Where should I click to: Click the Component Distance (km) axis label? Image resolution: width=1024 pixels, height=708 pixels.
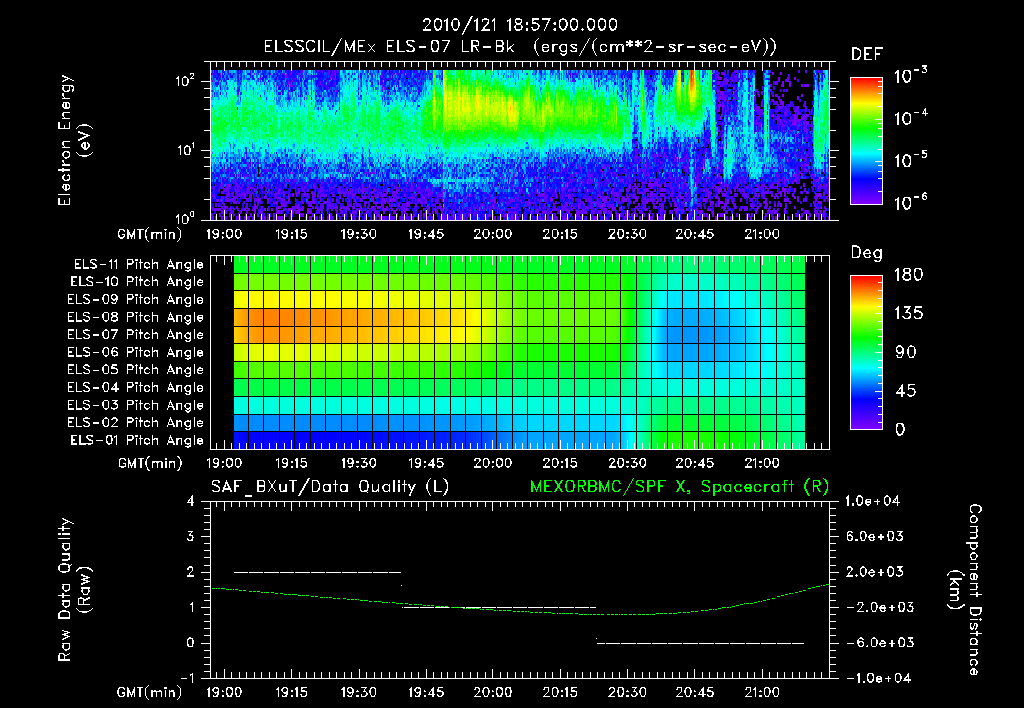pyautogui.click(x=965, y=589)
